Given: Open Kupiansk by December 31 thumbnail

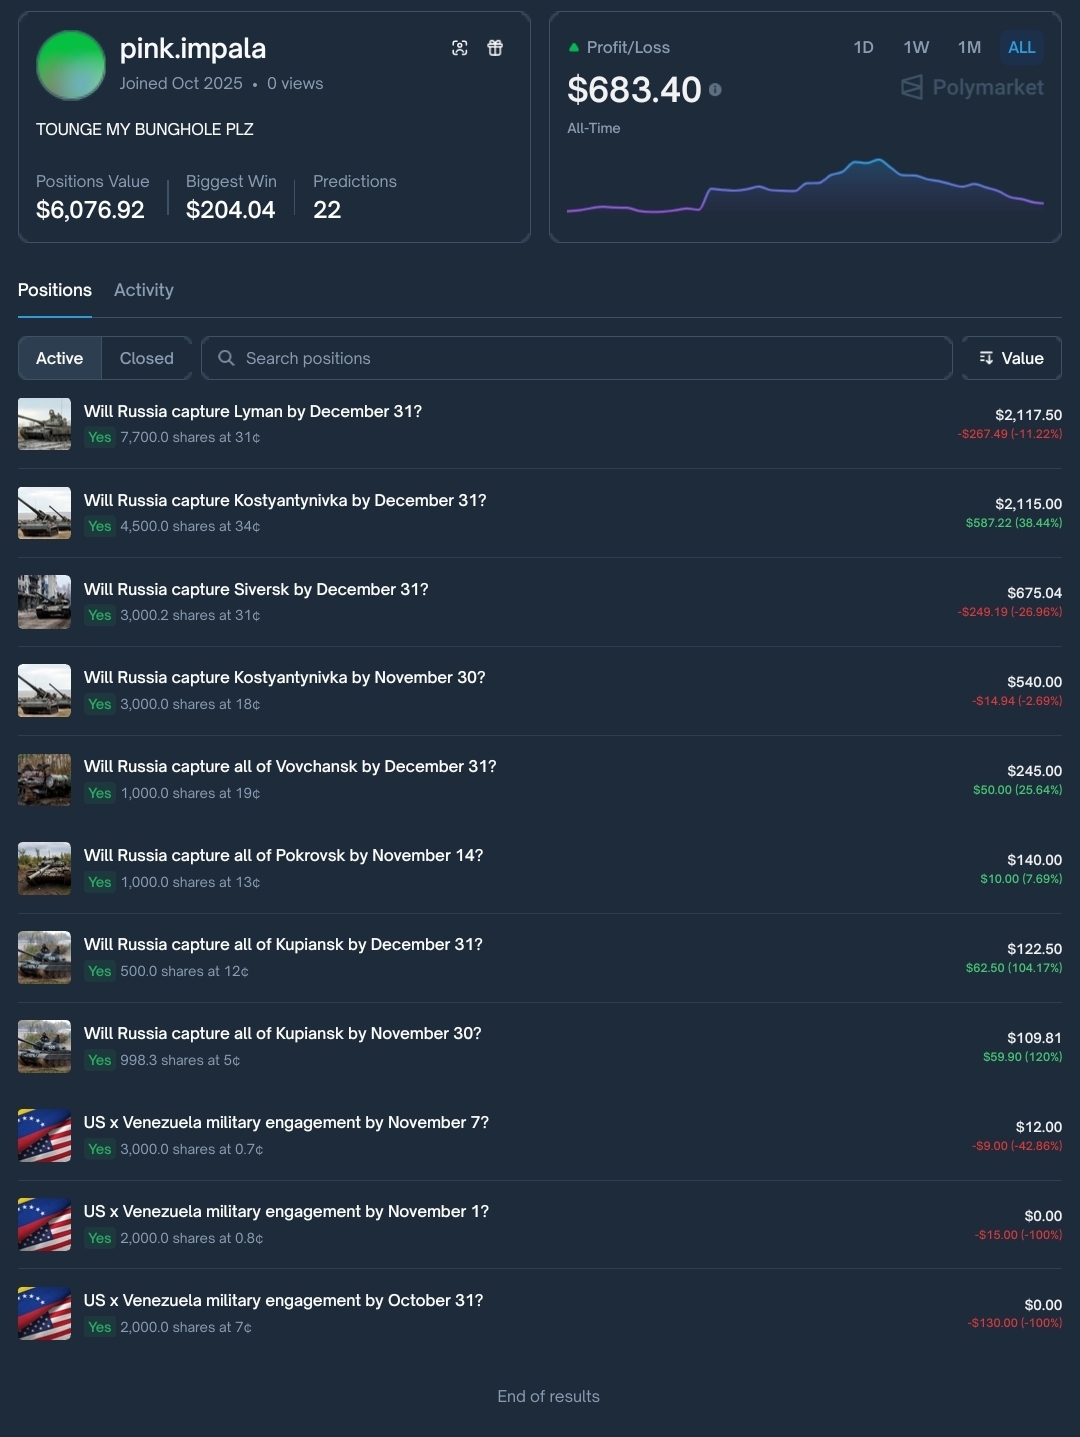Looking at the screenshot, I should coord(44,958).
